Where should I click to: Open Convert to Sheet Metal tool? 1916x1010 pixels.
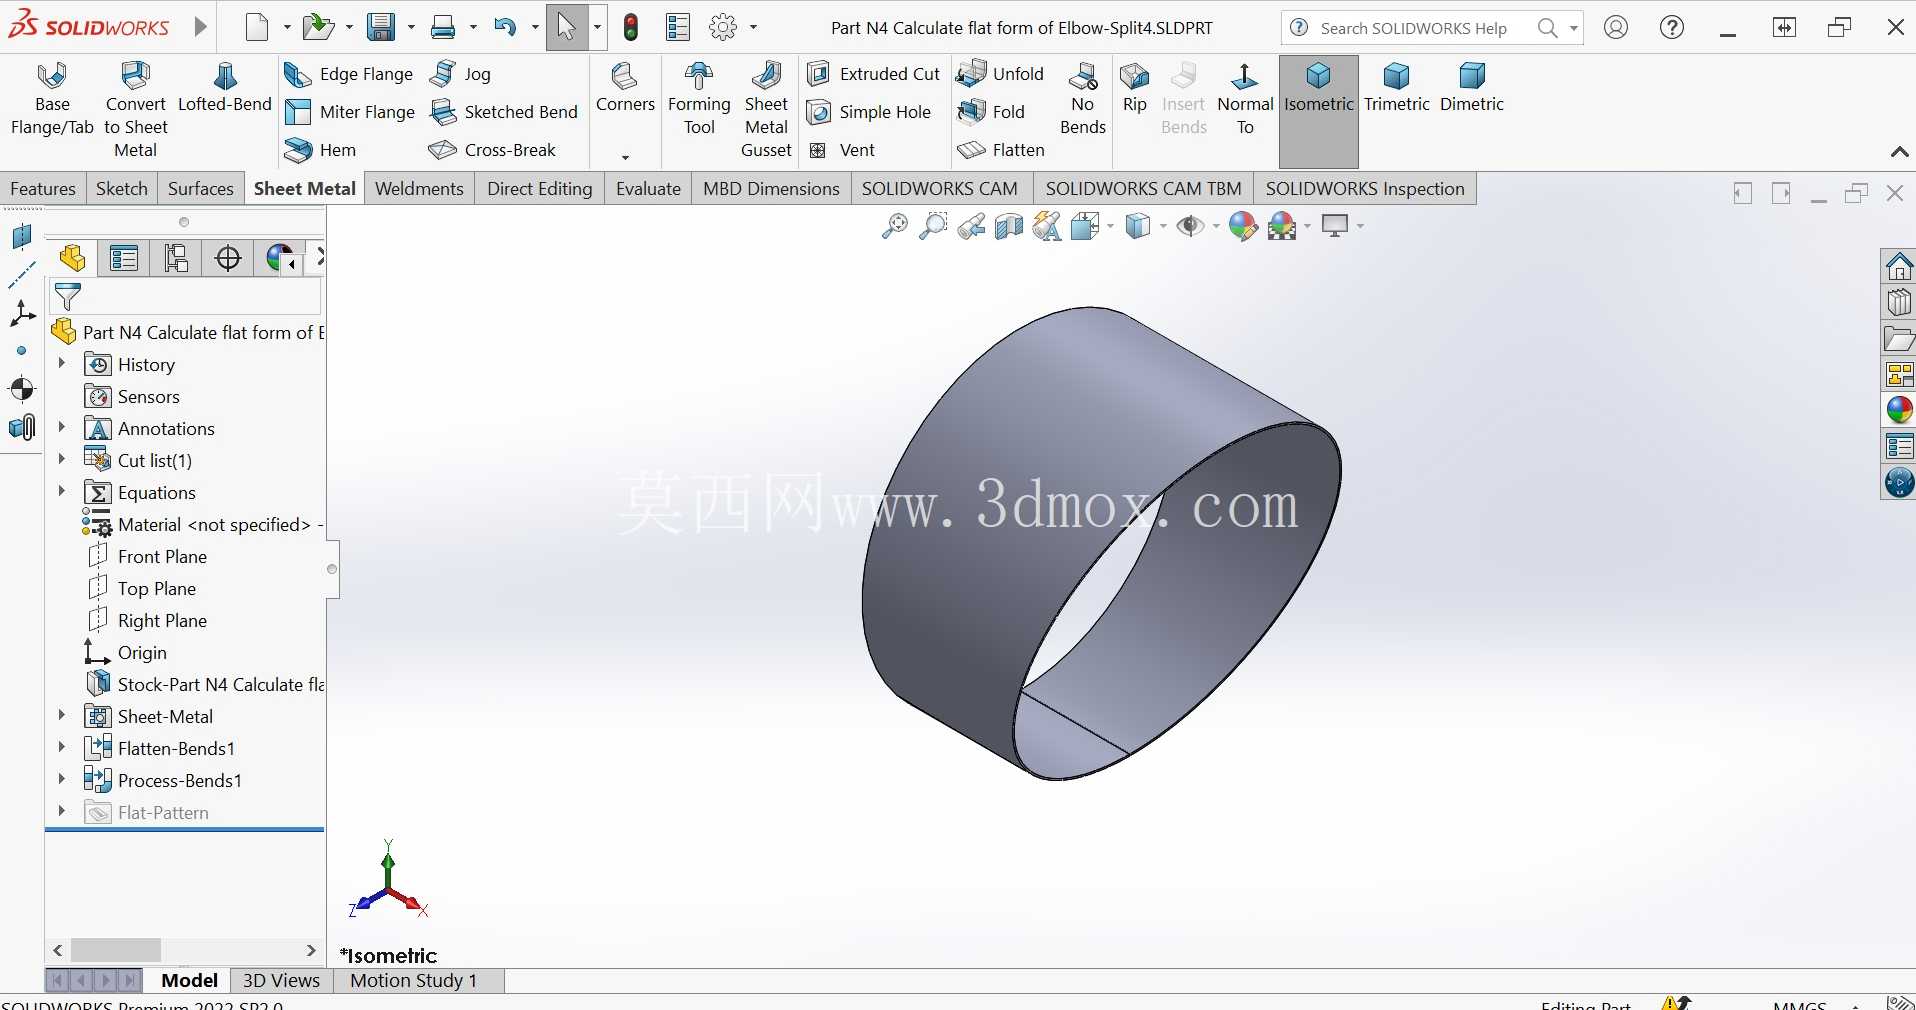coord(135,109)
